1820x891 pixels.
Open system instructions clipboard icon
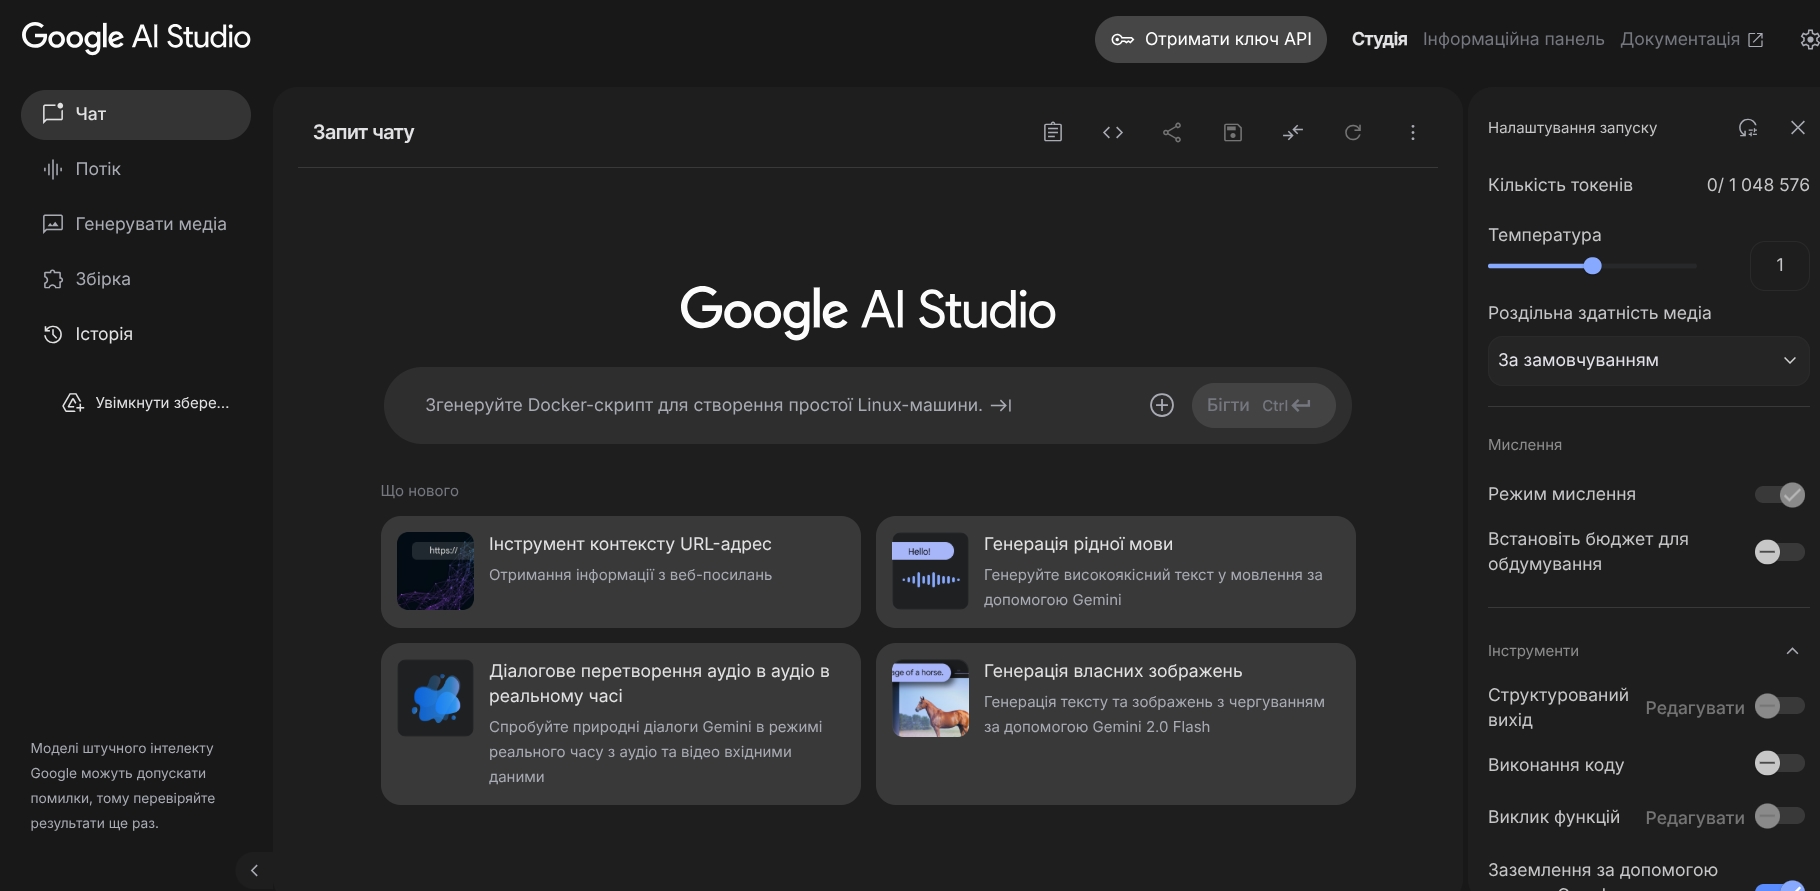pyautogui.click(x=1053, y=132)
